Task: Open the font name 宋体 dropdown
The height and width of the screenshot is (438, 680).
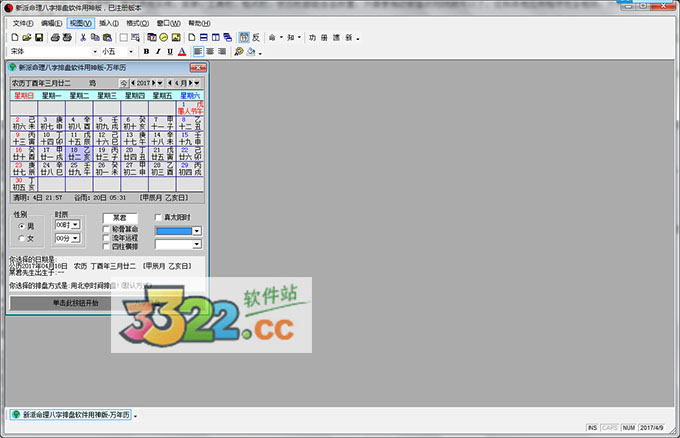Action: tap(95, 52)
